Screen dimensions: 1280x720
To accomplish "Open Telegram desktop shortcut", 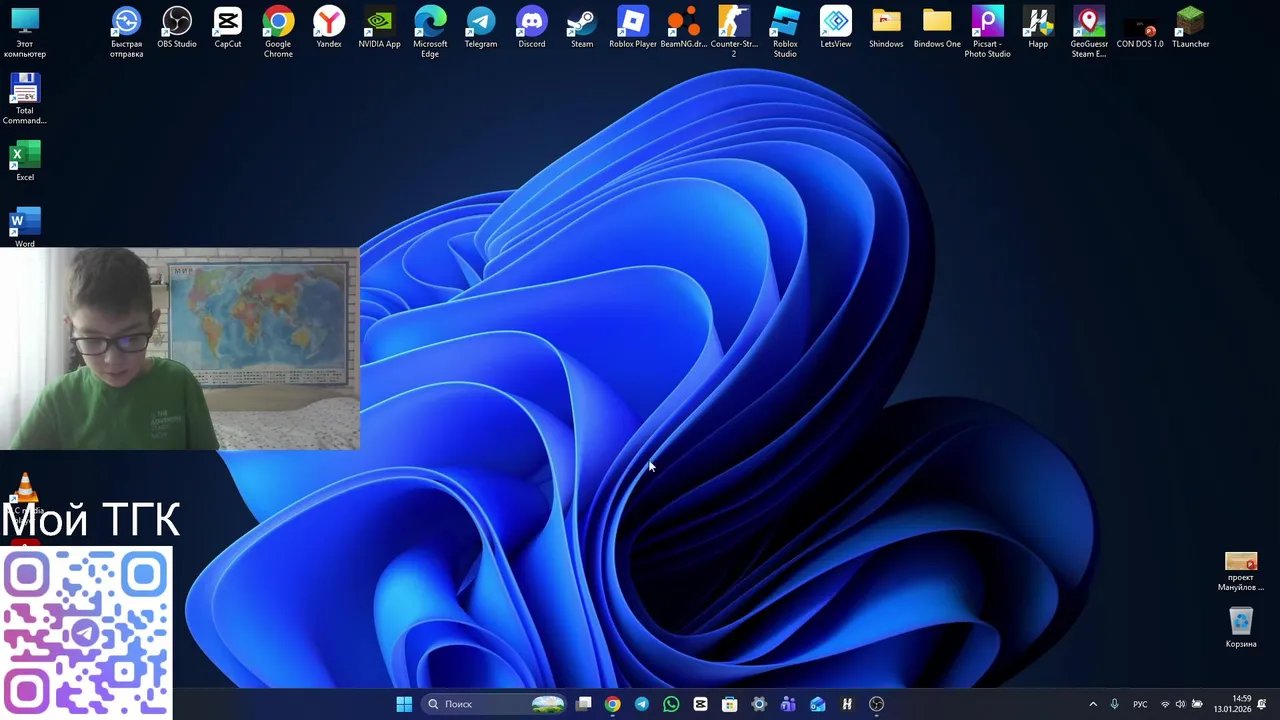I will pyautogui.click(x=481, y=28).
